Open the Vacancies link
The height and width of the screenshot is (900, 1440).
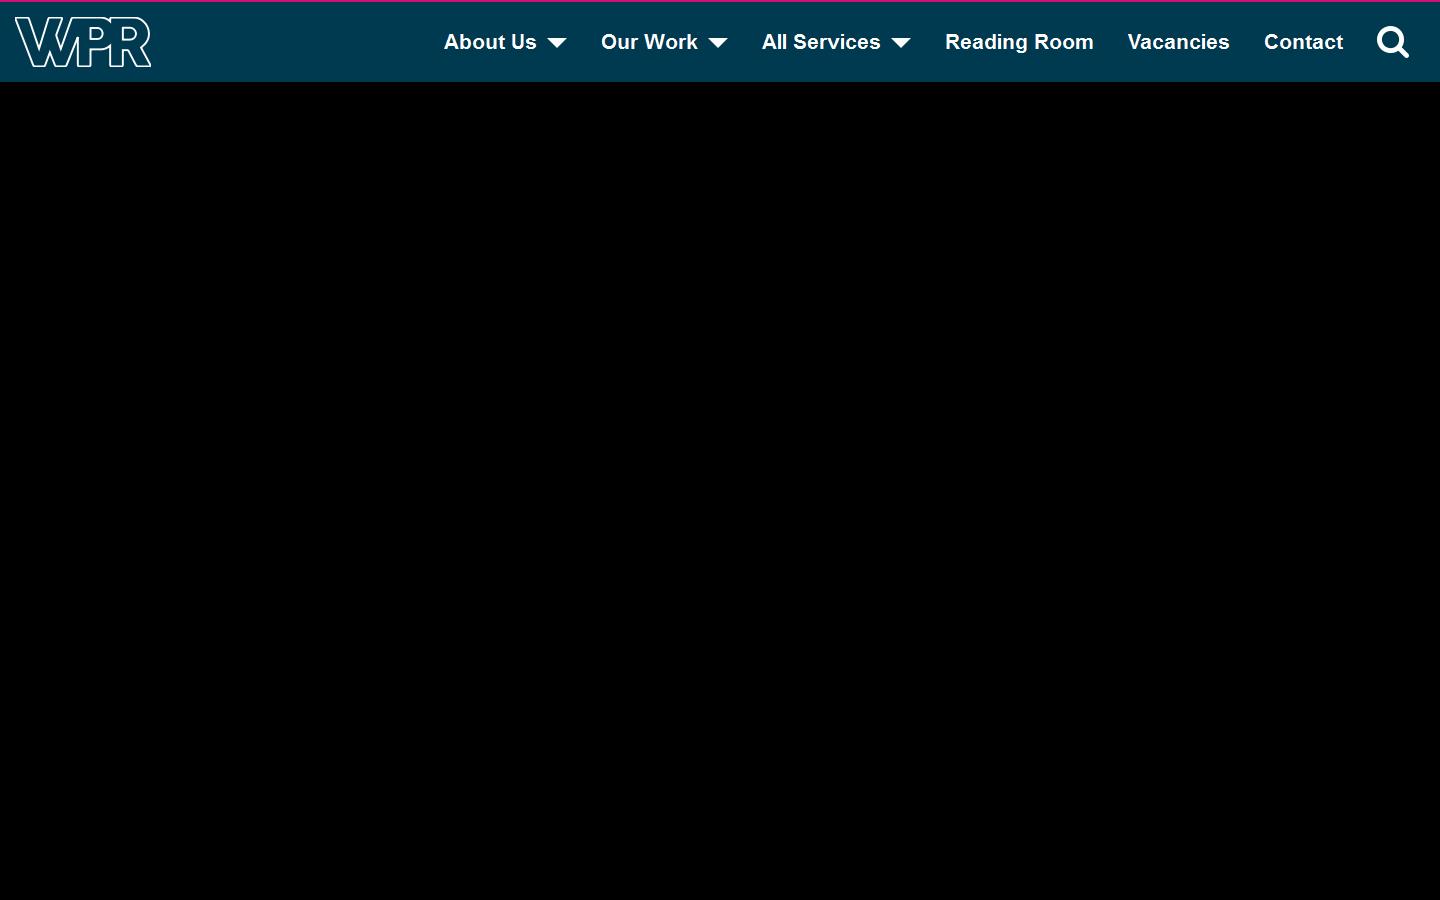[1178, 42]
